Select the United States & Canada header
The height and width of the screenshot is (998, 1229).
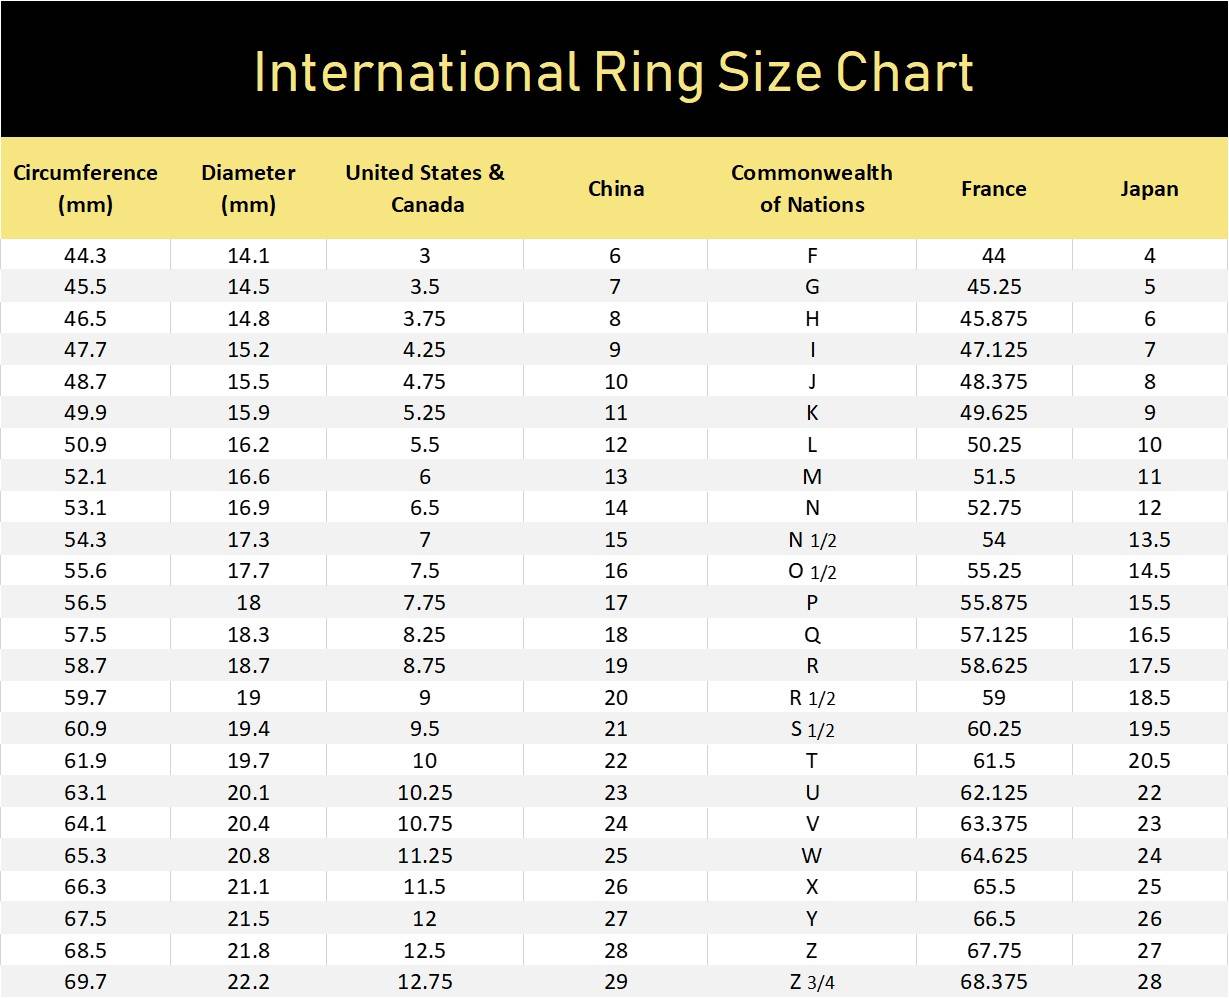tap(425, 188)
